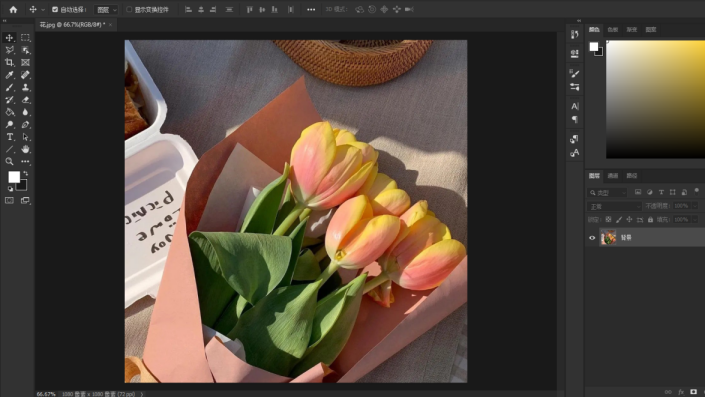Open the Character panel icon
This screenshot has height=397, width=705.
[x=575, y=106]
